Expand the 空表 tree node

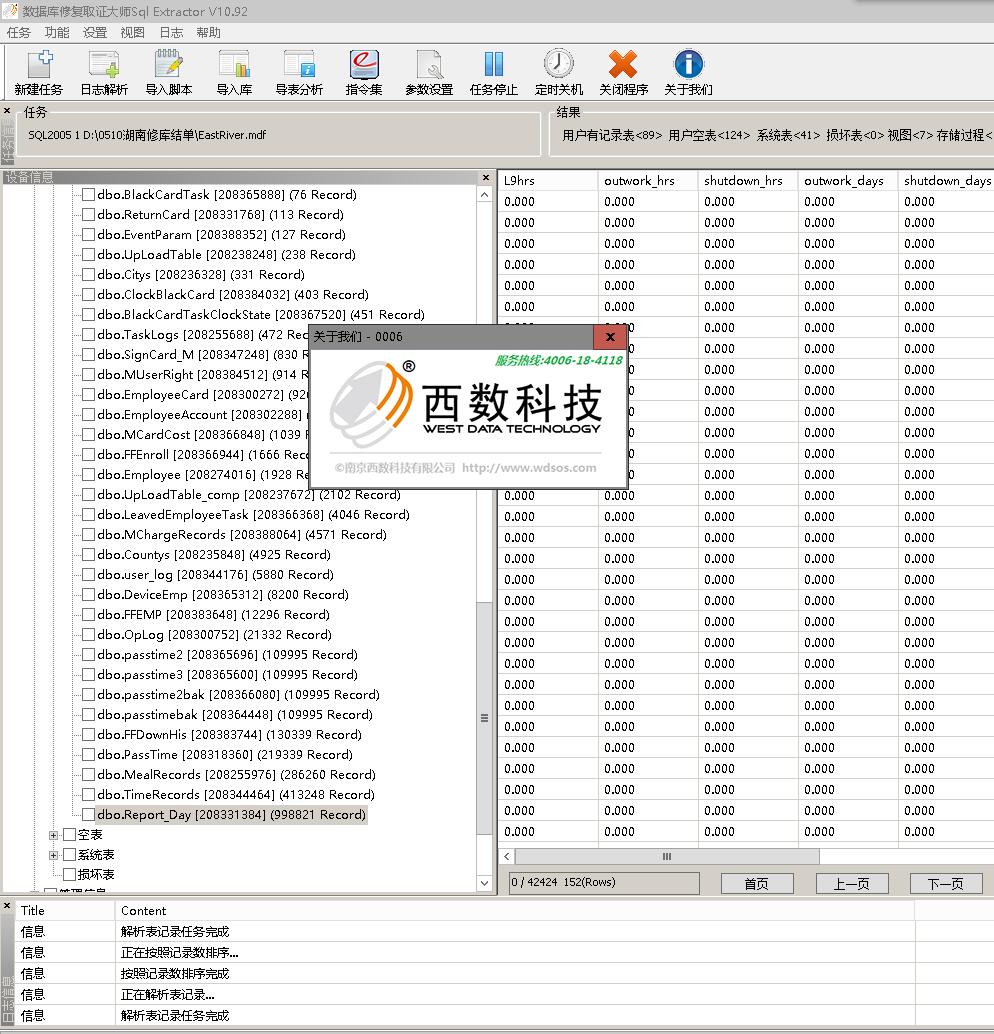53,835
